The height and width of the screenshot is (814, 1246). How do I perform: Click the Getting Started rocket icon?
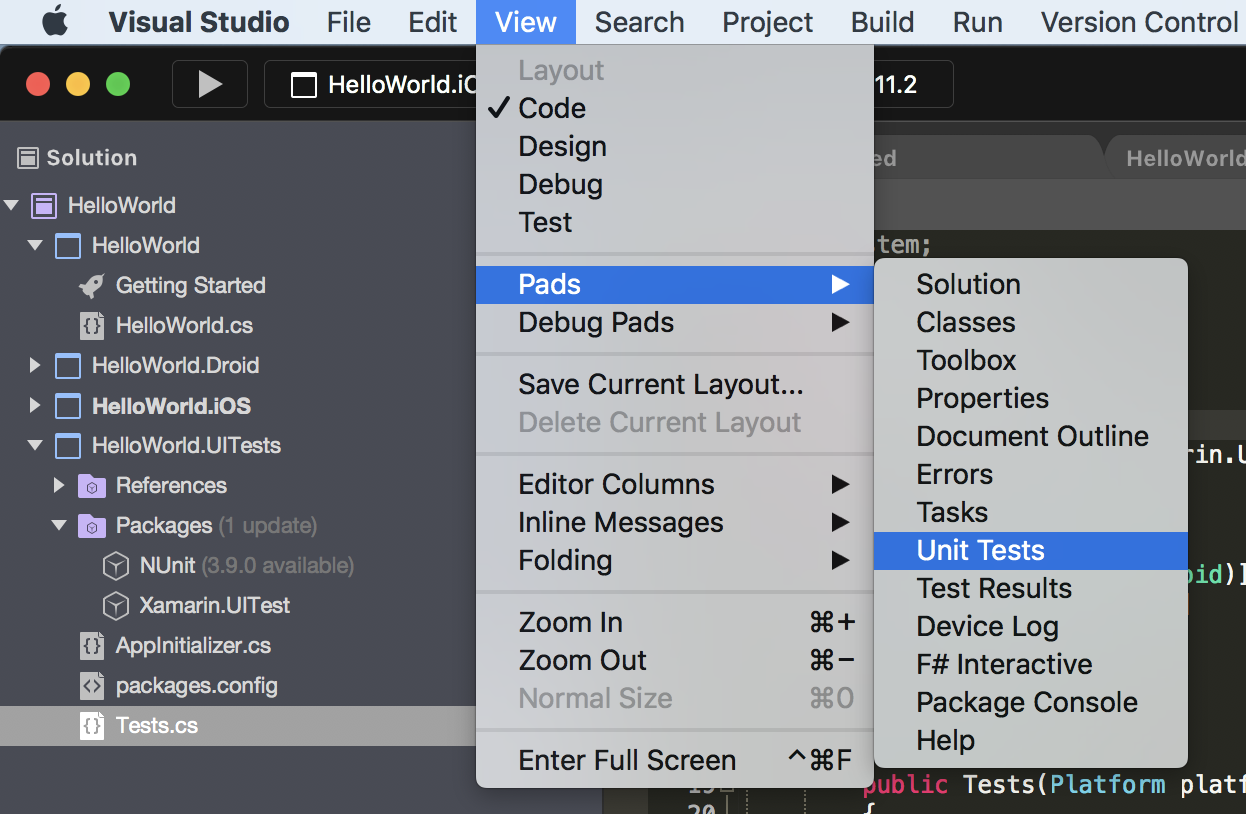coord(92,286)
